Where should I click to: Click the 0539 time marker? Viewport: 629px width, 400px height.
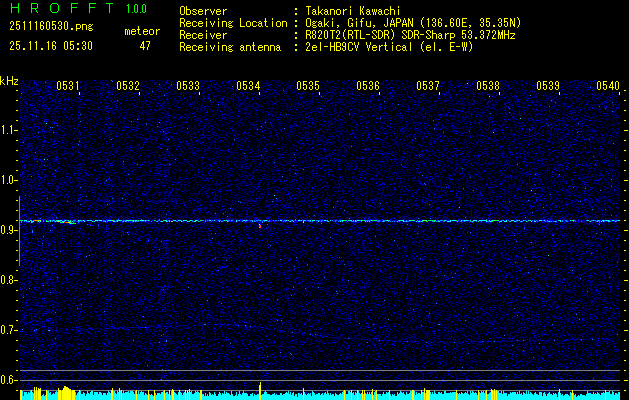pyautogui.click(x=548, y=85)
